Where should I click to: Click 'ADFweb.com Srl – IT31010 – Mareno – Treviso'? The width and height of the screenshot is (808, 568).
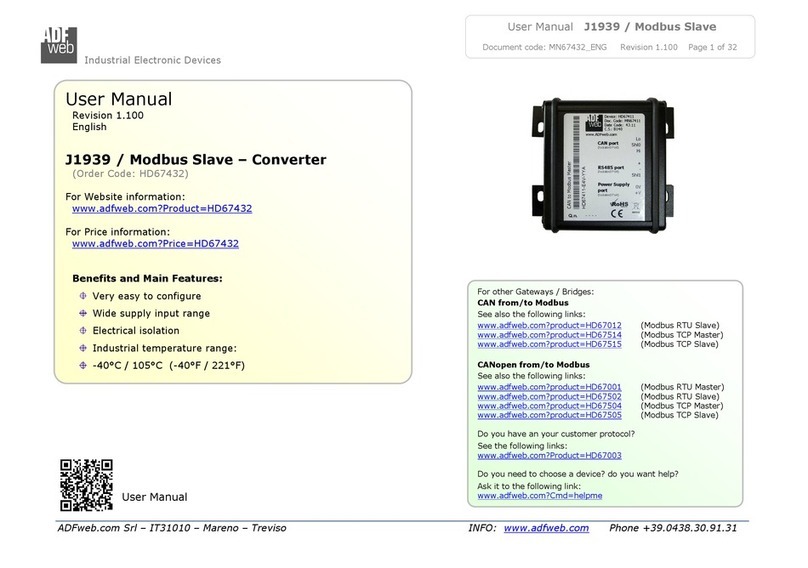tap(172, 528)
